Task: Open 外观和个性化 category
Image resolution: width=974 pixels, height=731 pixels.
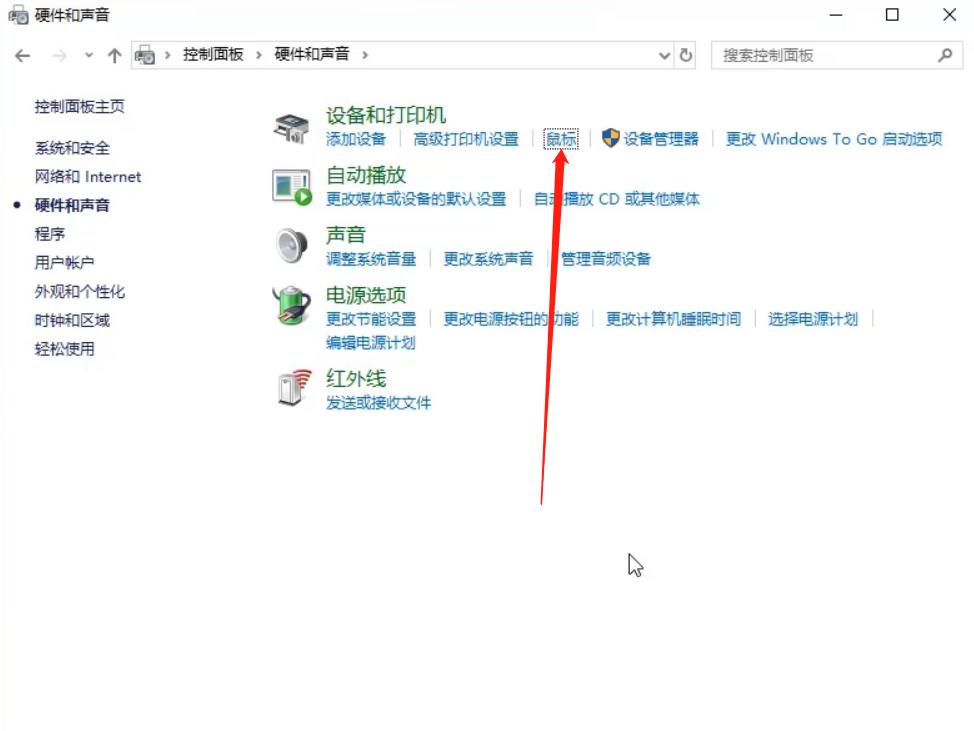Action: tap(80, 292)
